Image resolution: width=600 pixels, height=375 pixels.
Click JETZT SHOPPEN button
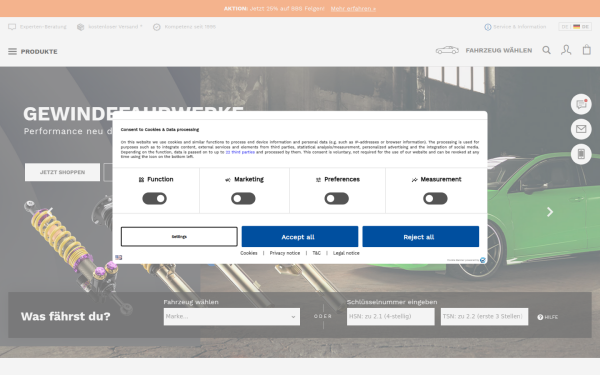click(62, 172)
